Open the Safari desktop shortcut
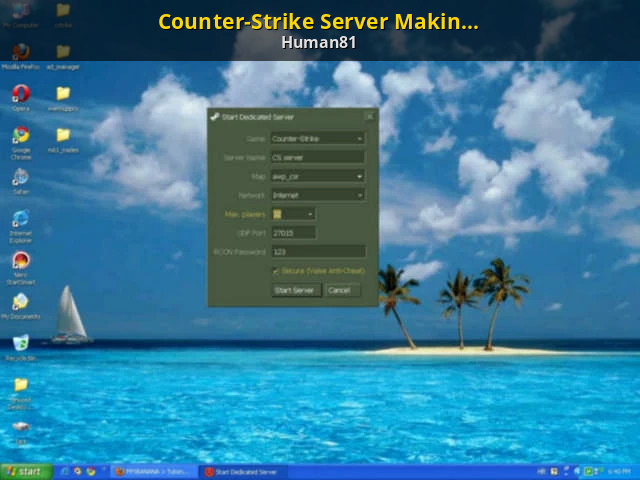The width and height of the screenshot is (640, 480). (x=20, y=178)
